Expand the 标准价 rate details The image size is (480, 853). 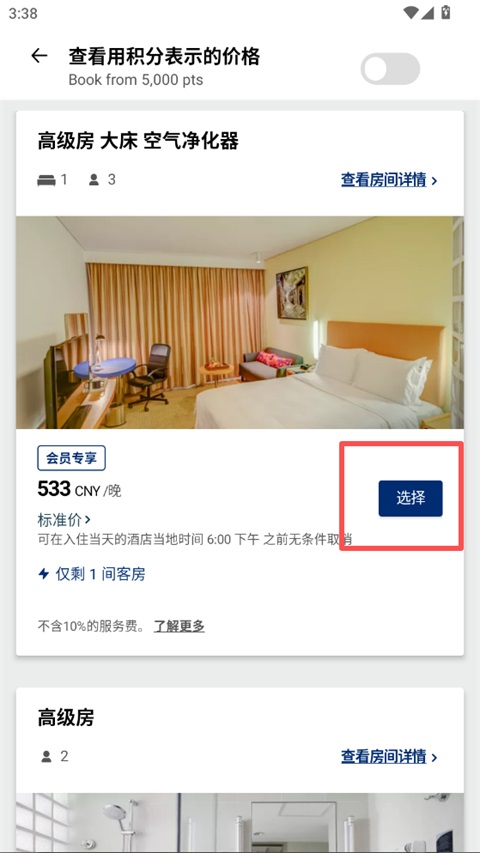click(x=64, y=520)
